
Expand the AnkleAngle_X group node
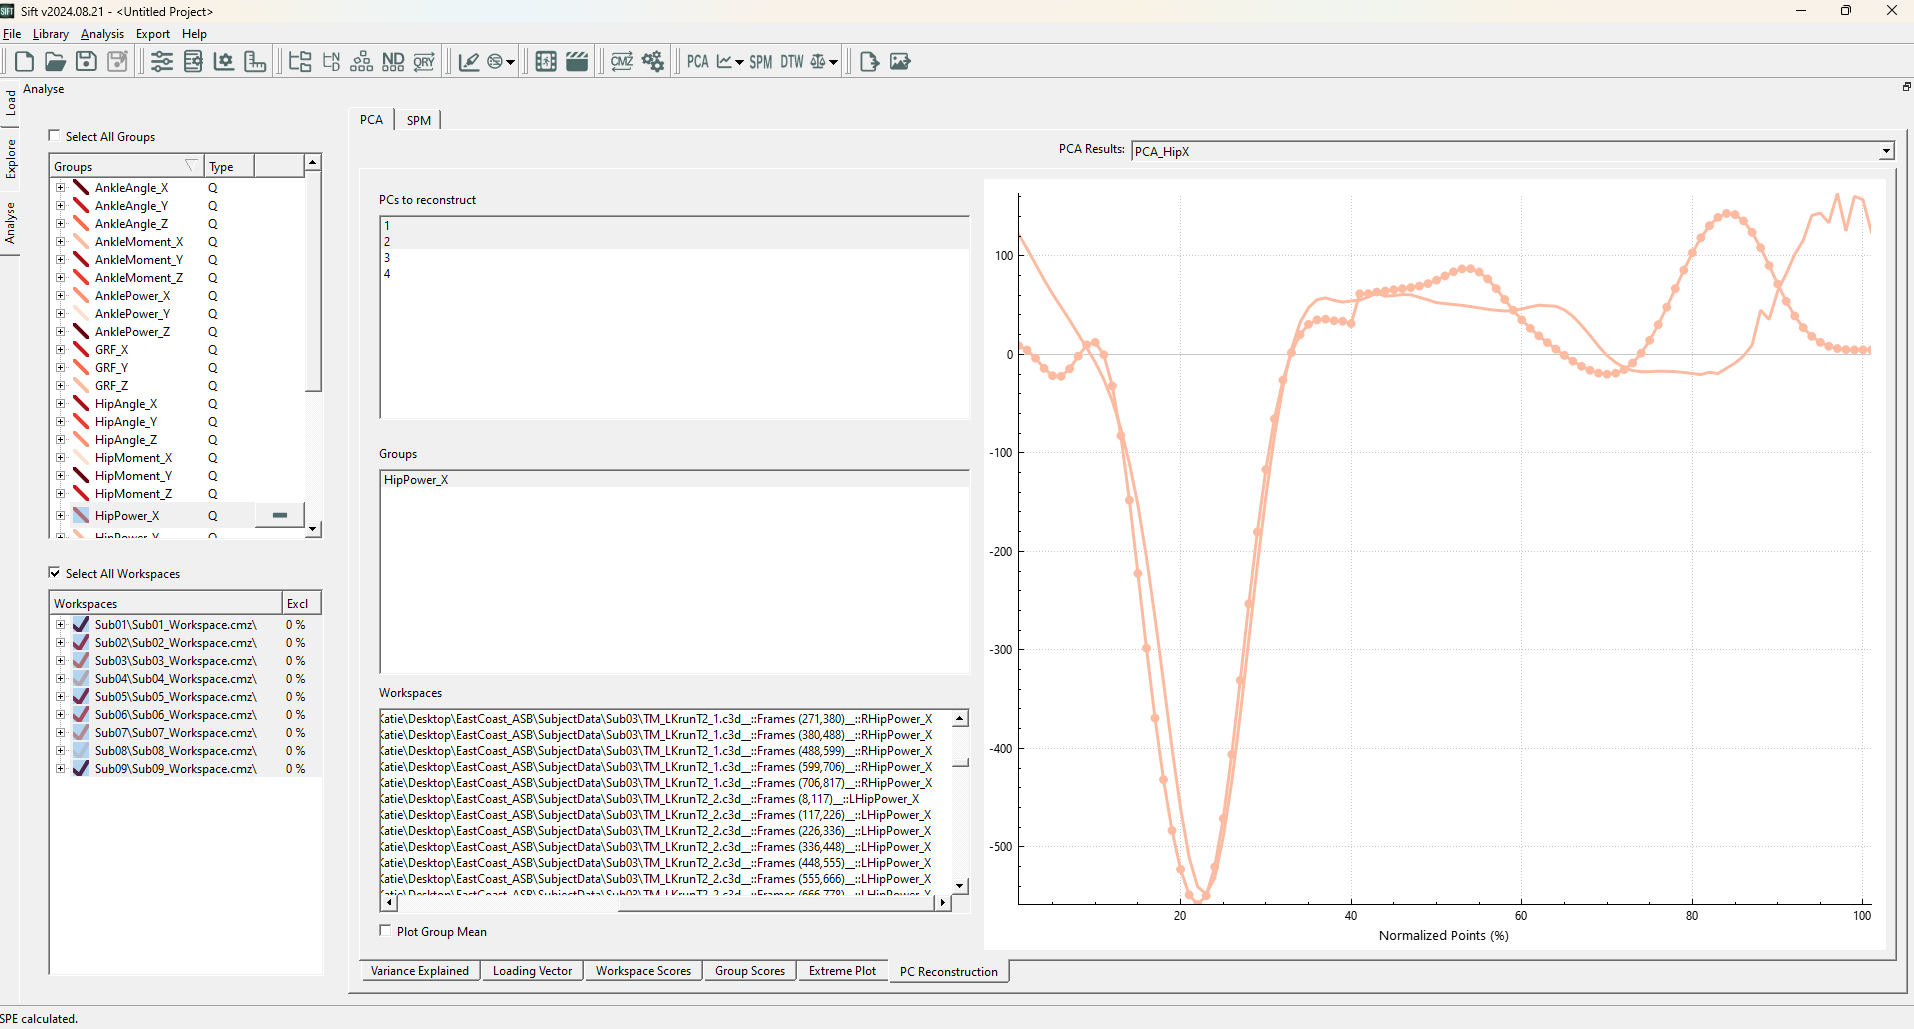click(x=60, y=187)
